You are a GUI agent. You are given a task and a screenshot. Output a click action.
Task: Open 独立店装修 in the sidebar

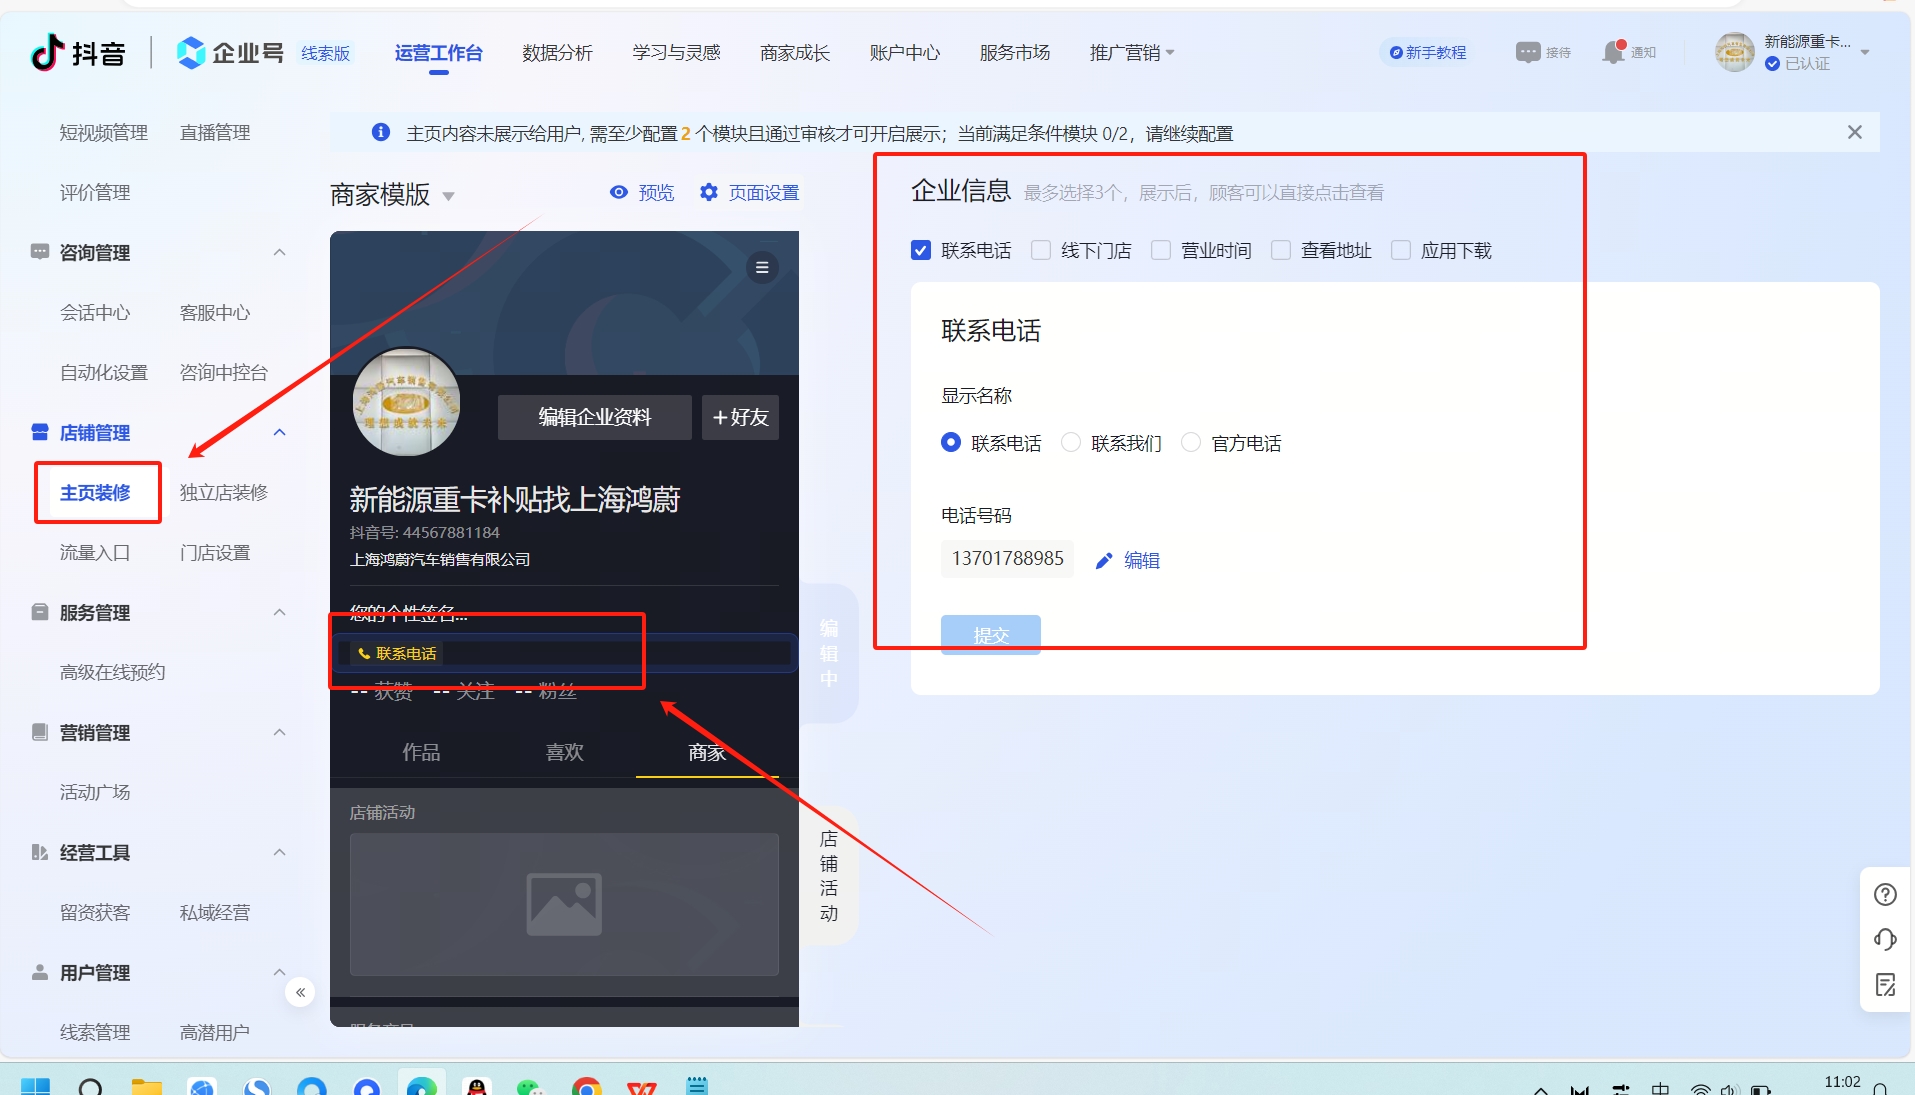[x=224, y=492]
